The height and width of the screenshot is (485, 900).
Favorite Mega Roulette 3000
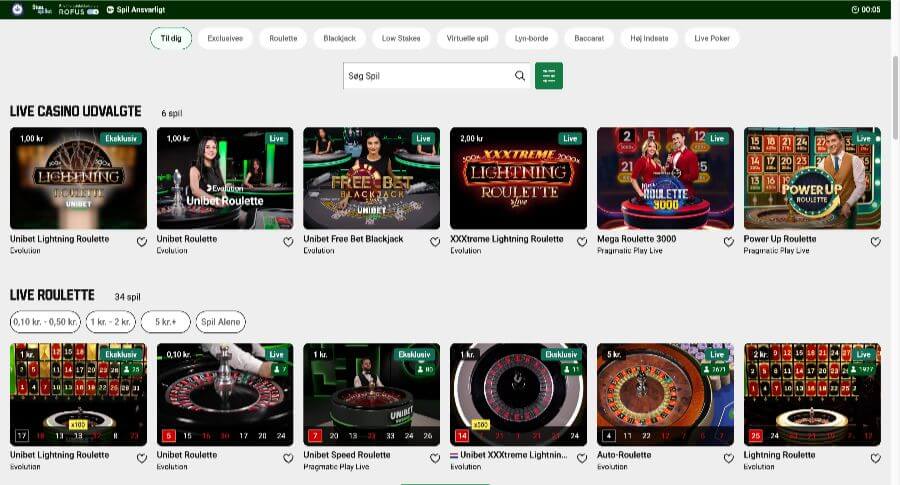tap(728, 242)
